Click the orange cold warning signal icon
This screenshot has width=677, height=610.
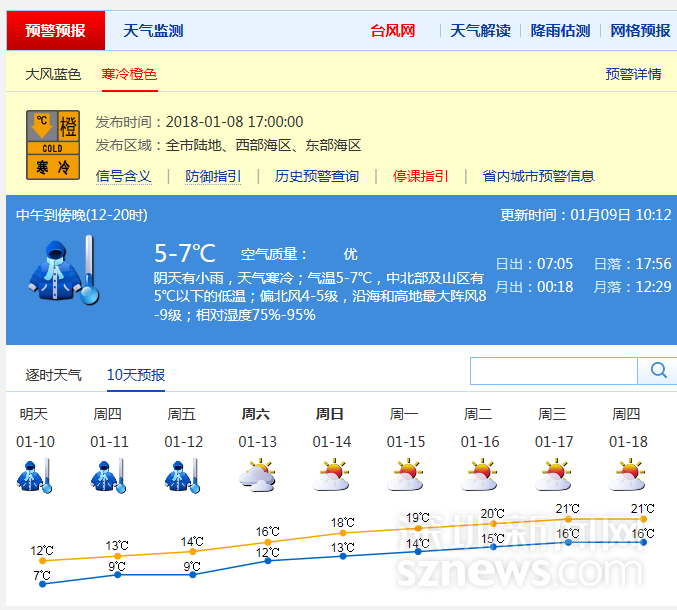coord(53,144)
